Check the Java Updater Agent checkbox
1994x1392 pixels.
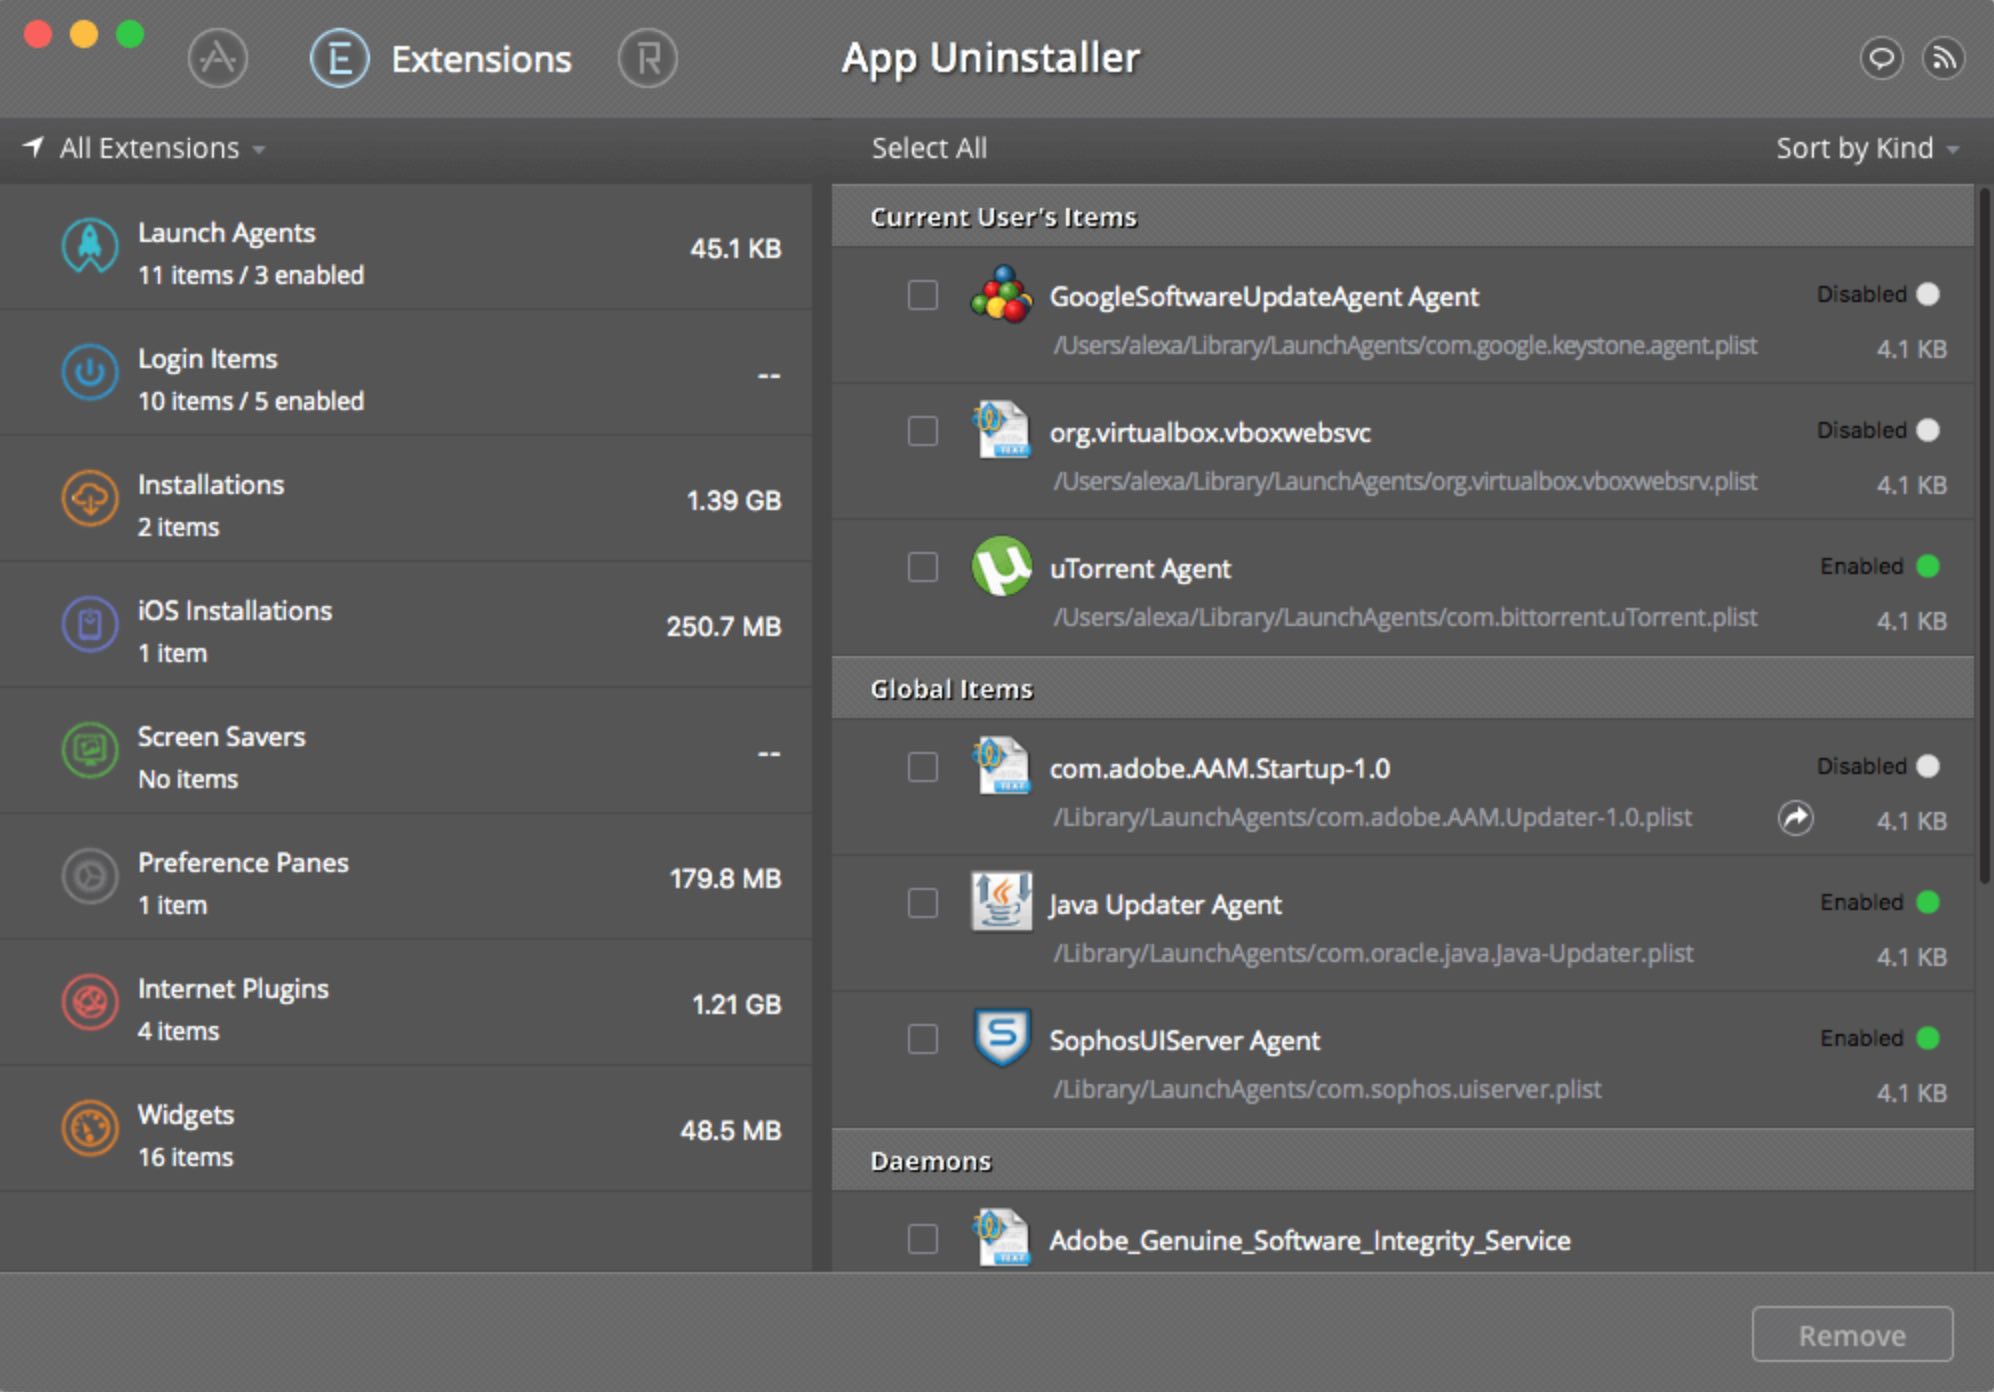tap(922, 903)
